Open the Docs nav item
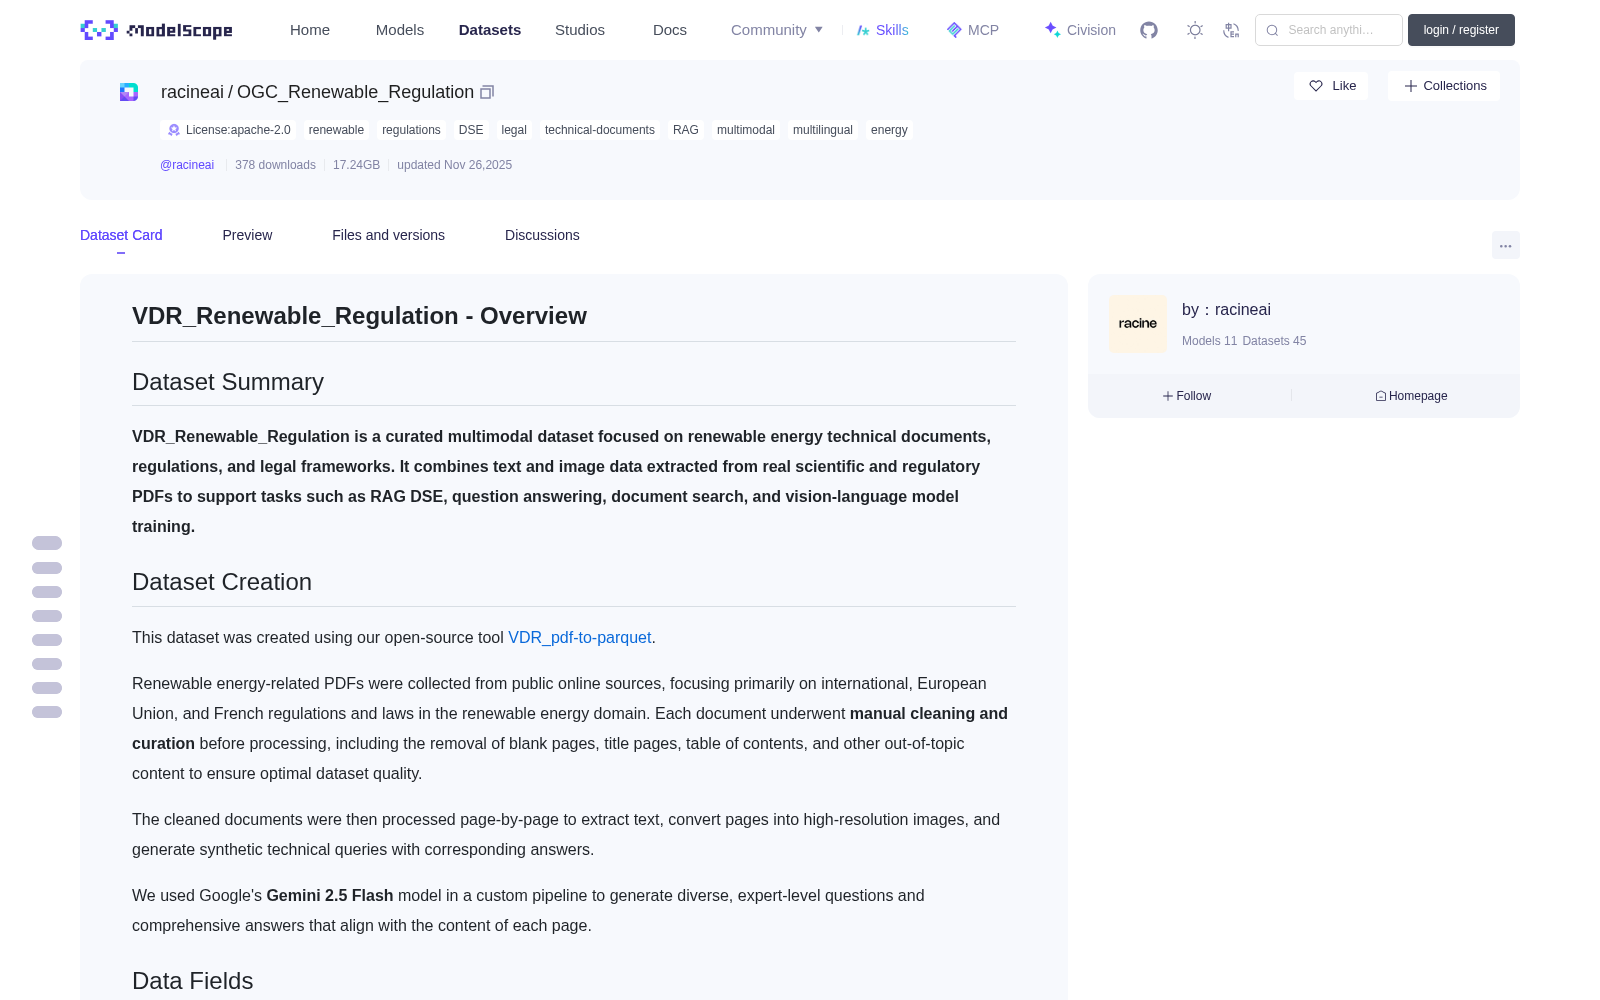Image resolution: width=1600 pixels, height=1000 pixels. [x=670, y=30]
